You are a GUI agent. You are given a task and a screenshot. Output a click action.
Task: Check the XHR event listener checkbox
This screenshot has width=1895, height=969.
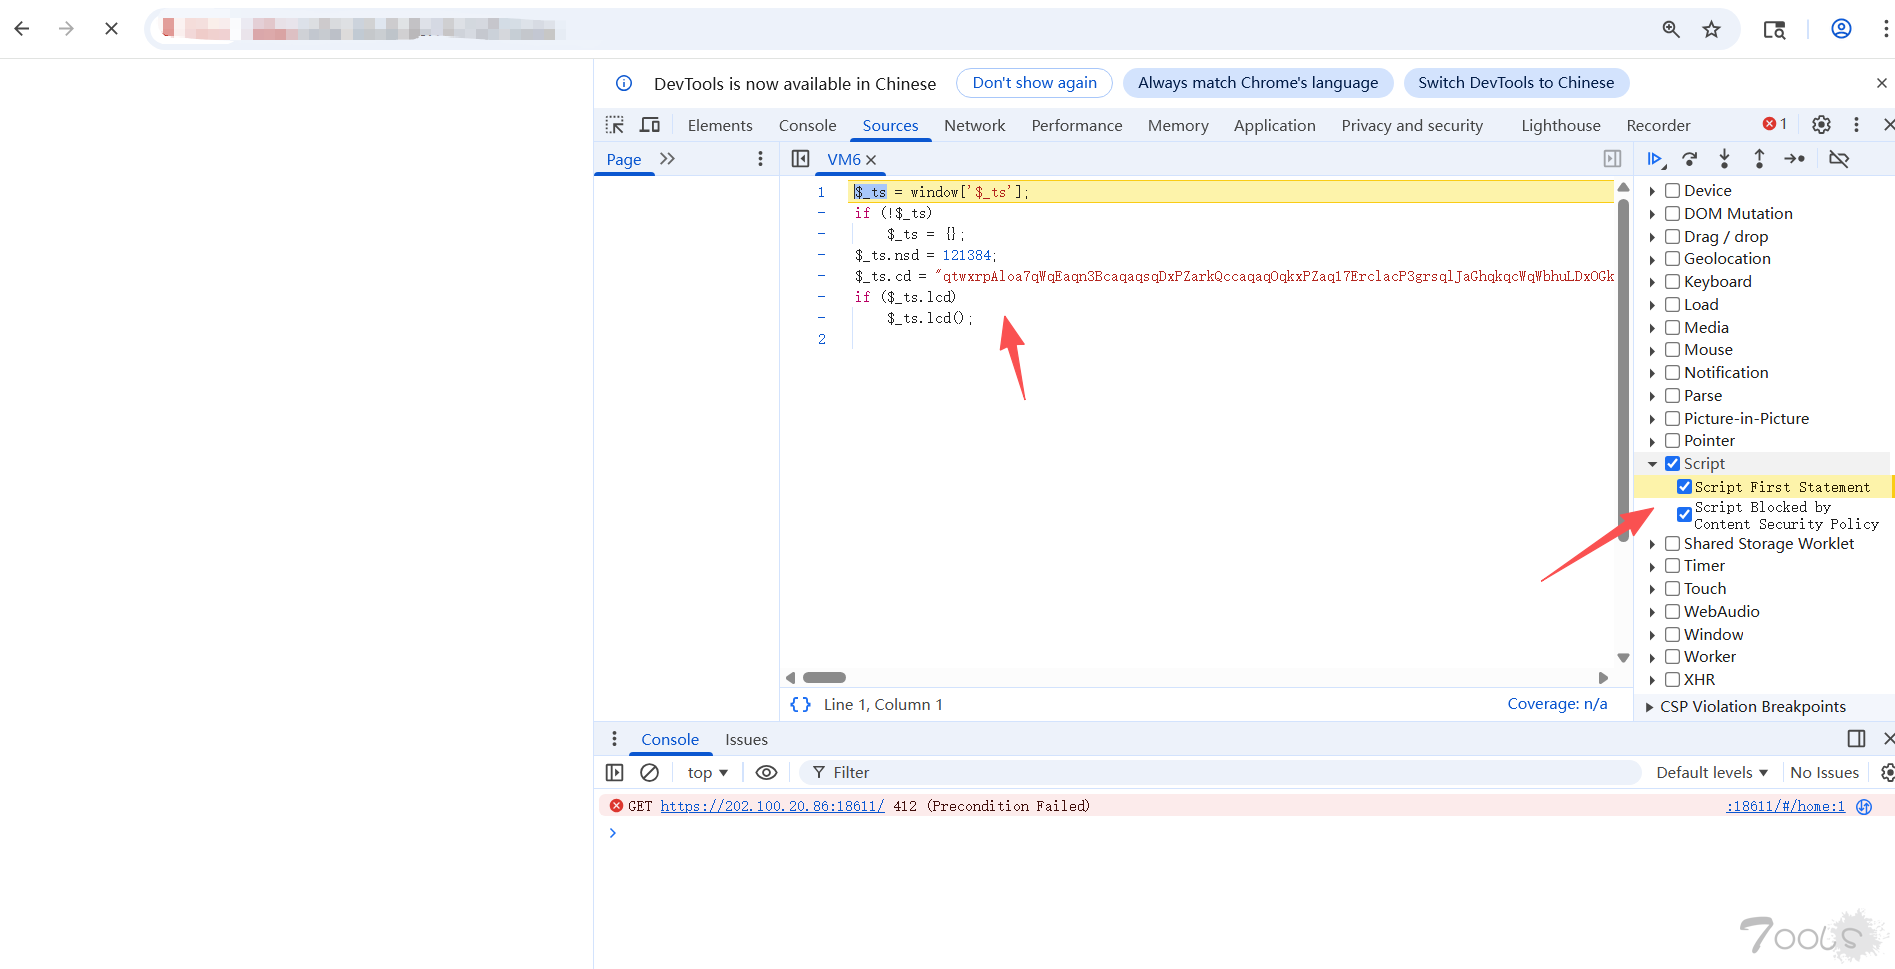(1672, 680)
